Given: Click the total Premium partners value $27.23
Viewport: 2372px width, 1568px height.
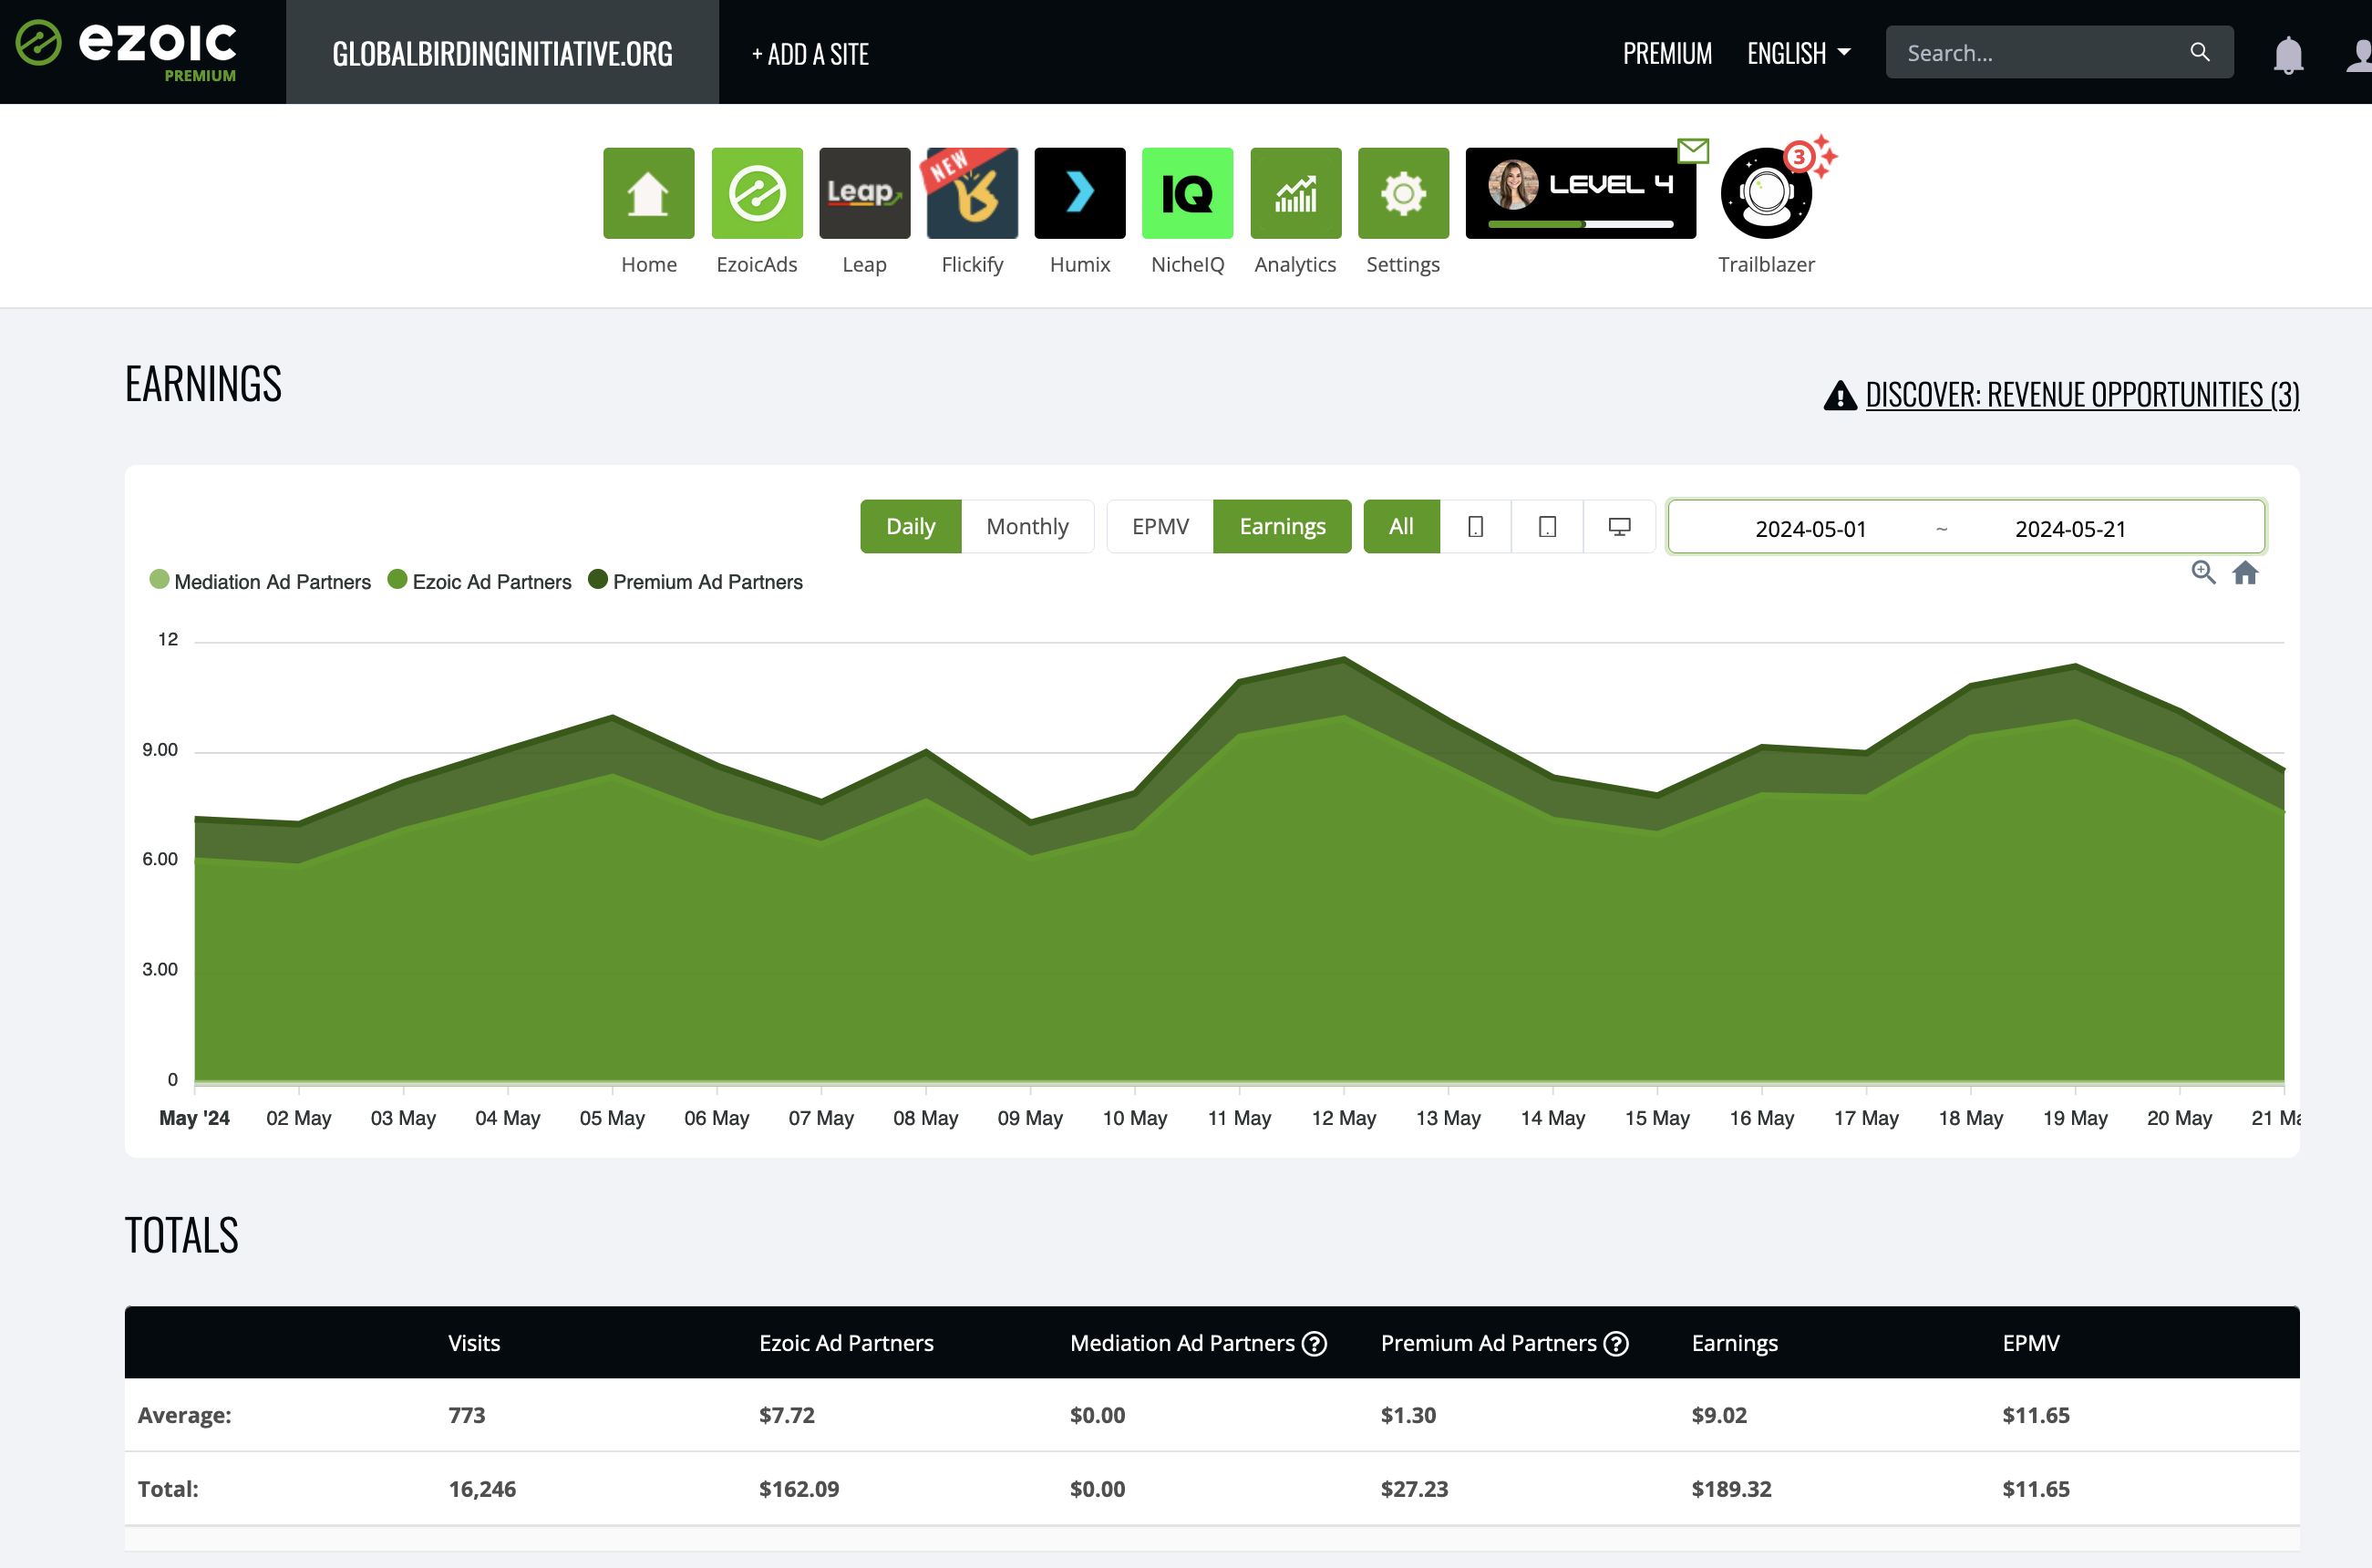Looking at the screenshot, I should pyautogui.click(x=1414, y=1488).
